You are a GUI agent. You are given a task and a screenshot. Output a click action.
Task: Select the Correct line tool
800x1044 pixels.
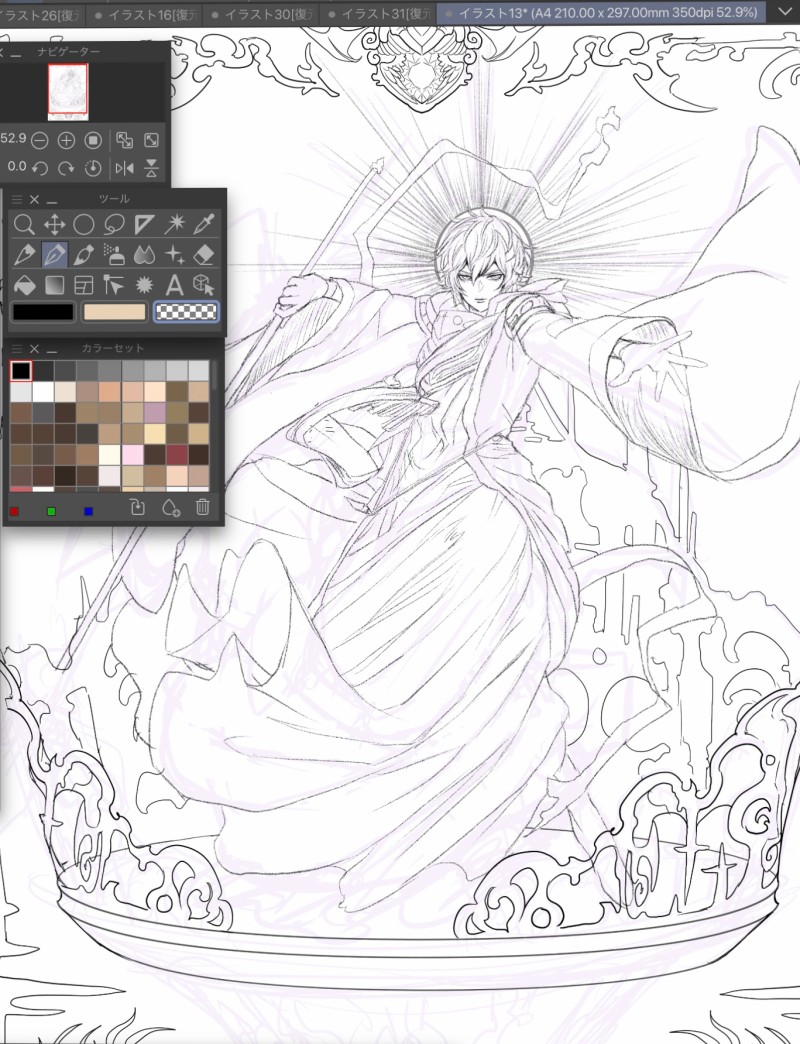(x=114, y=286)
